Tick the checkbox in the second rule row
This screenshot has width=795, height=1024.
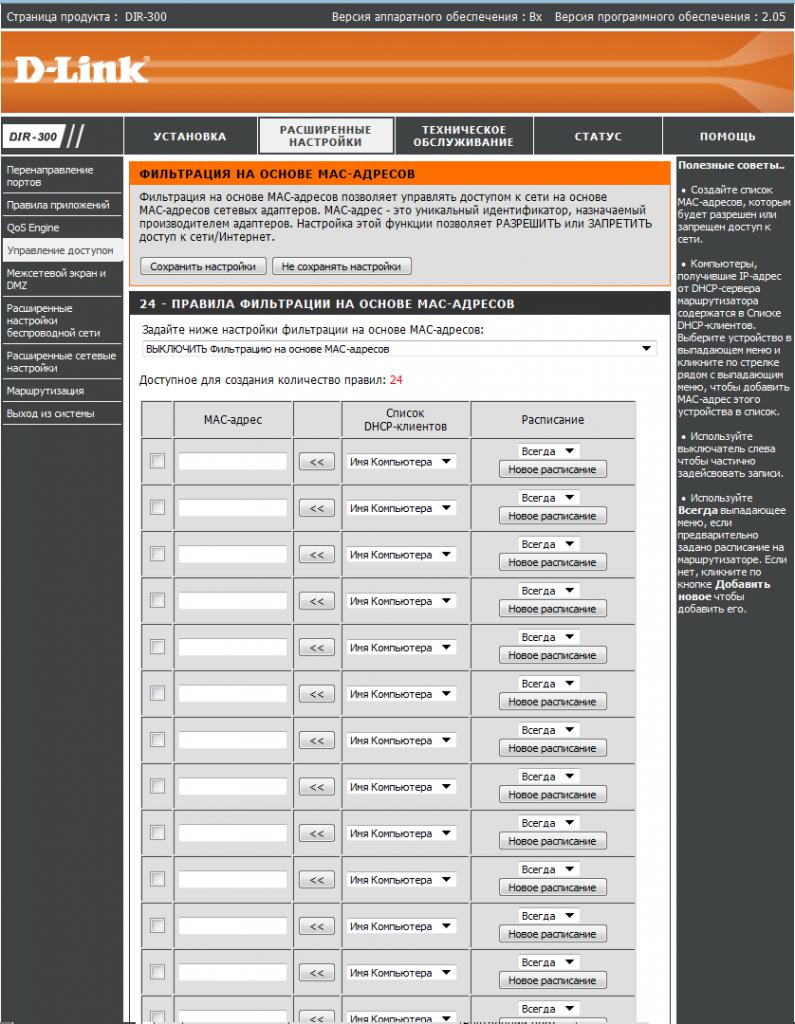click(x=157, y=507)
